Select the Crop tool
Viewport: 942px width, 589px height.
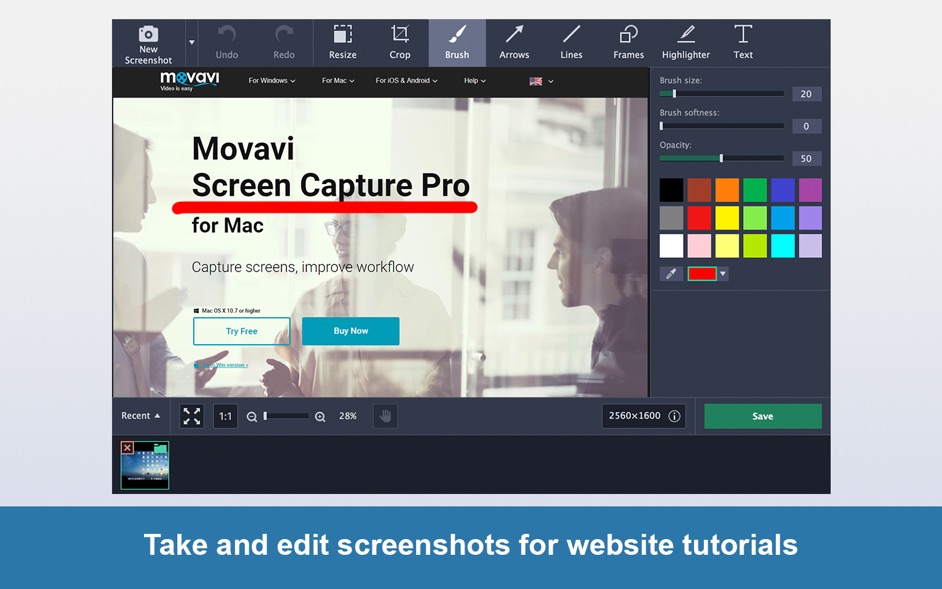pos(400,43)
